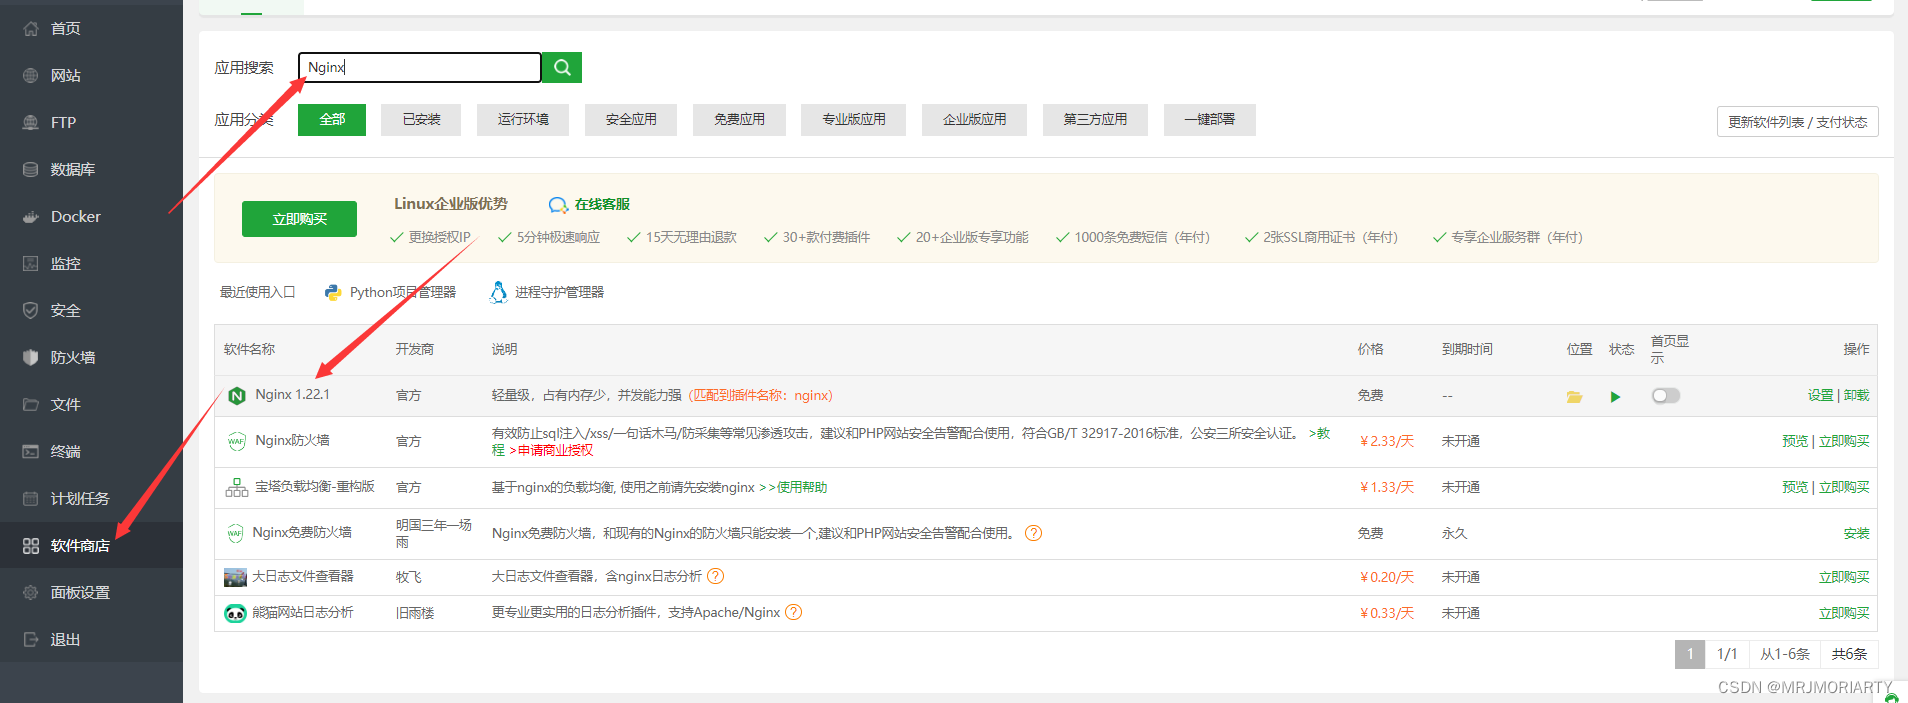Click the 熊猫网站日志分析 panda icon
This screenshot has width=1908, height=703.
(235, 613)
